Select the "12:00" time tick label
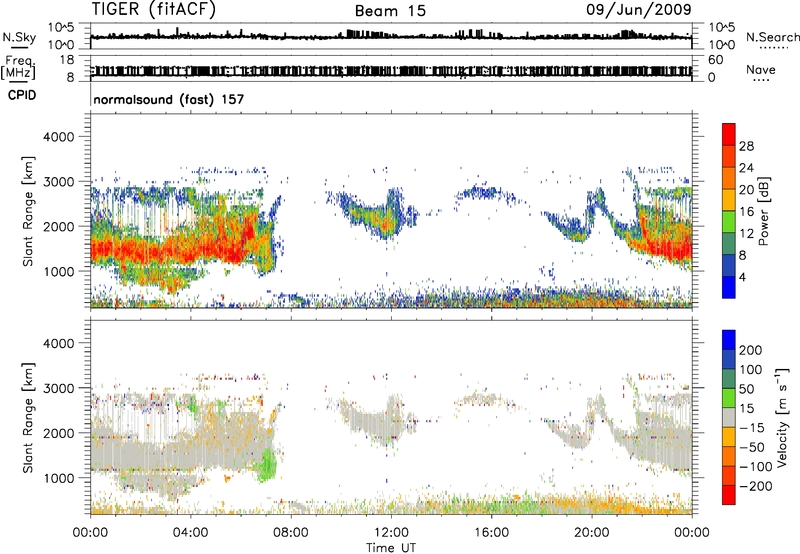The image size is (800, 554). pyautogui.click(x=391, y=533)
